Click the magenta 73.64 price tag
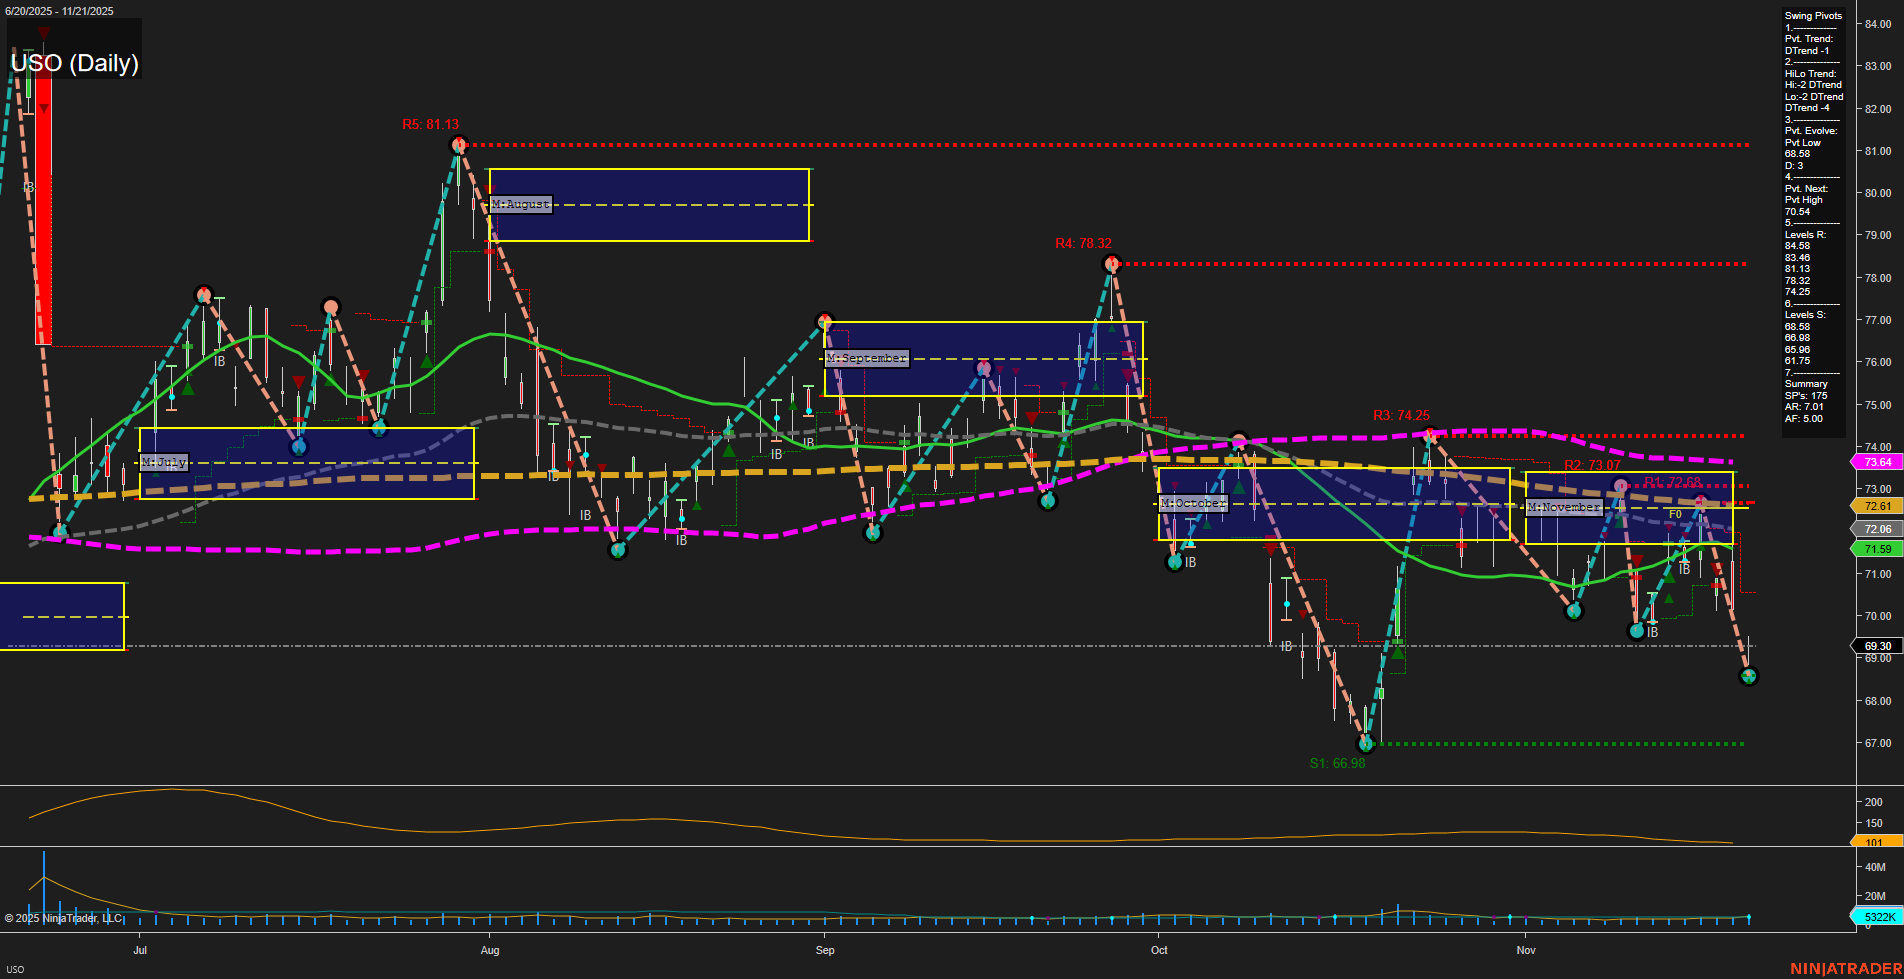This screenshot has width=1904, height=979. 1877,462
